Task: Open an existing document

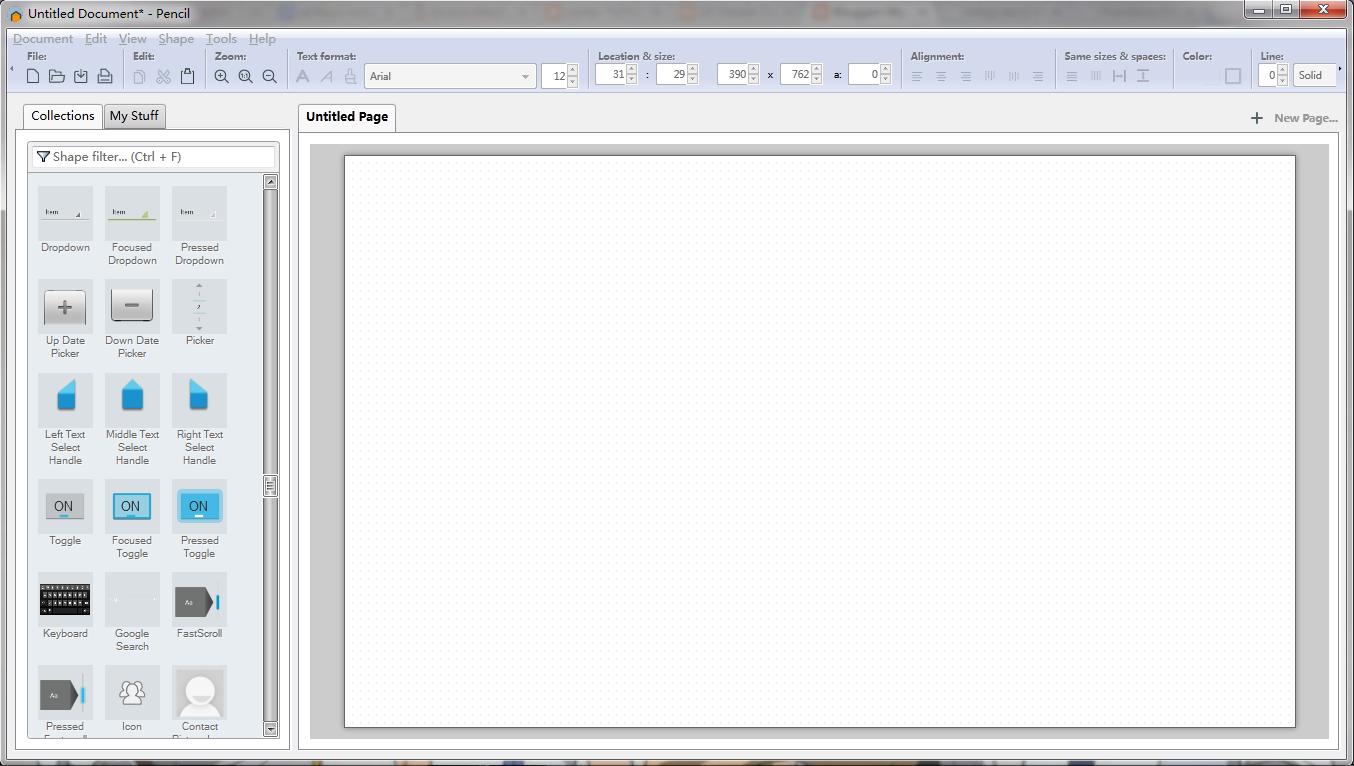Action: coord(56,75)
